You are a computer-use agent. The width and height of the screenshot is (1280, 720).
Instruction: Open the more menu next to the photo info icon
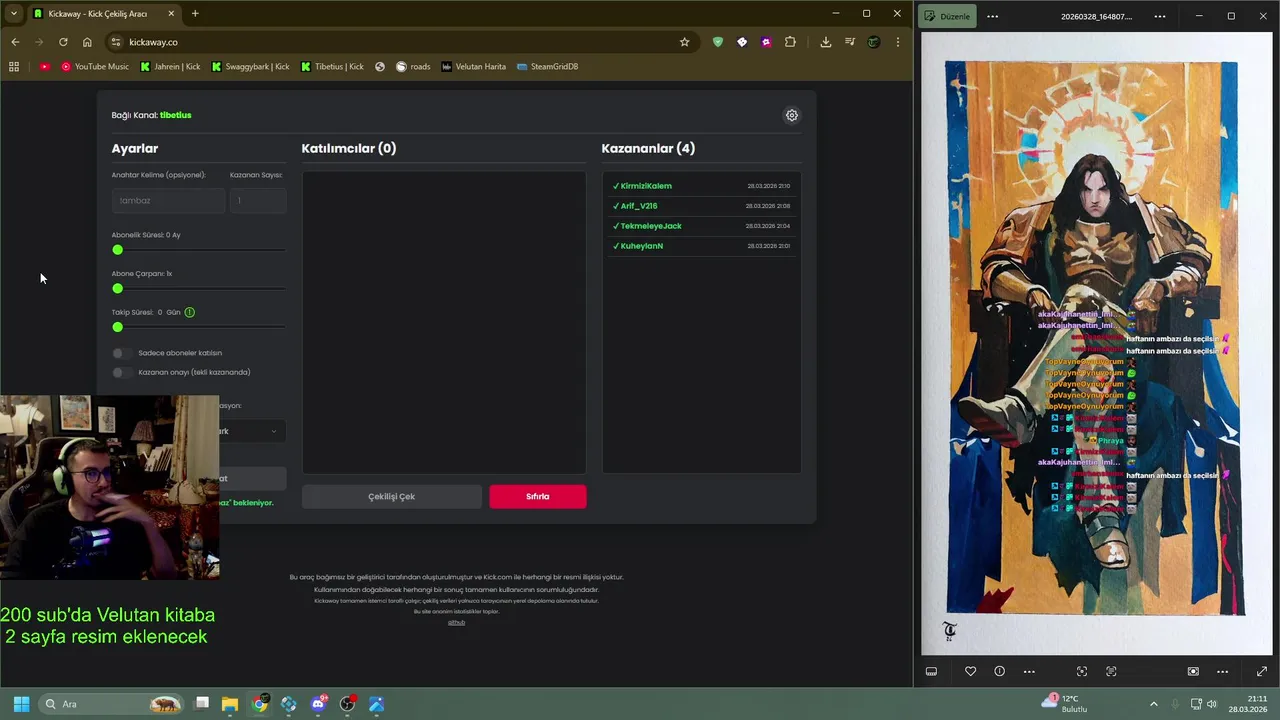[1029, 671]
